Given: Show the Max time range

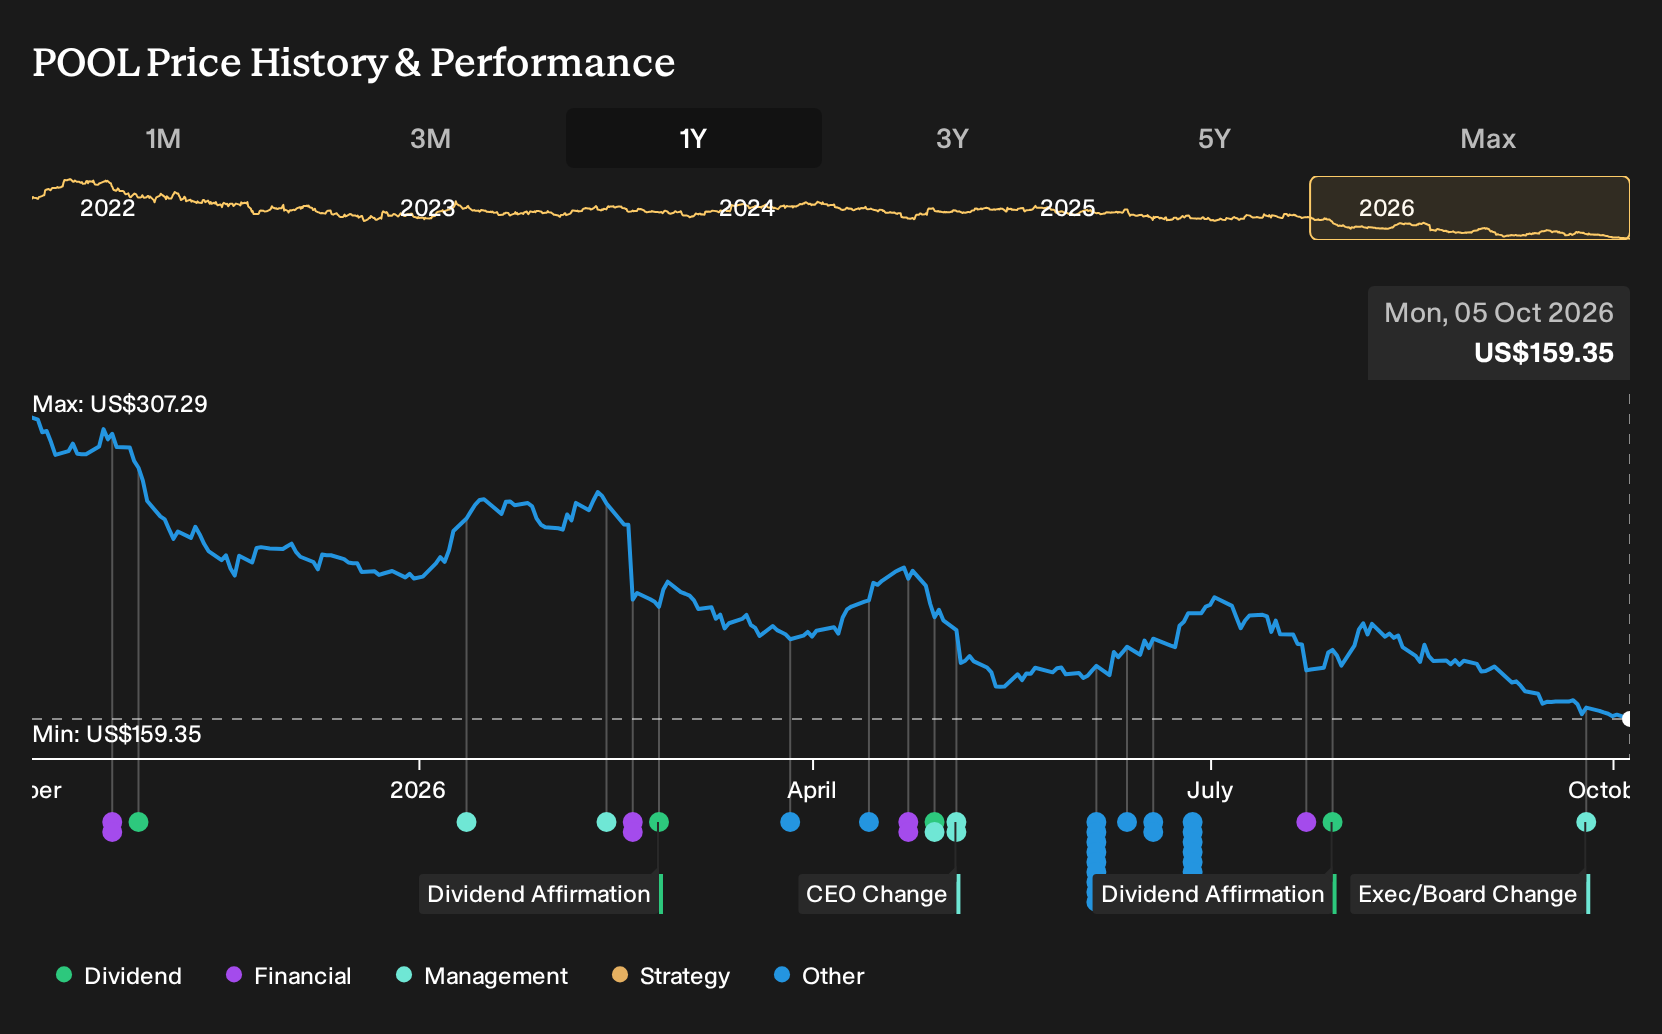Looking at the screenshot, I should (1488, 138).
